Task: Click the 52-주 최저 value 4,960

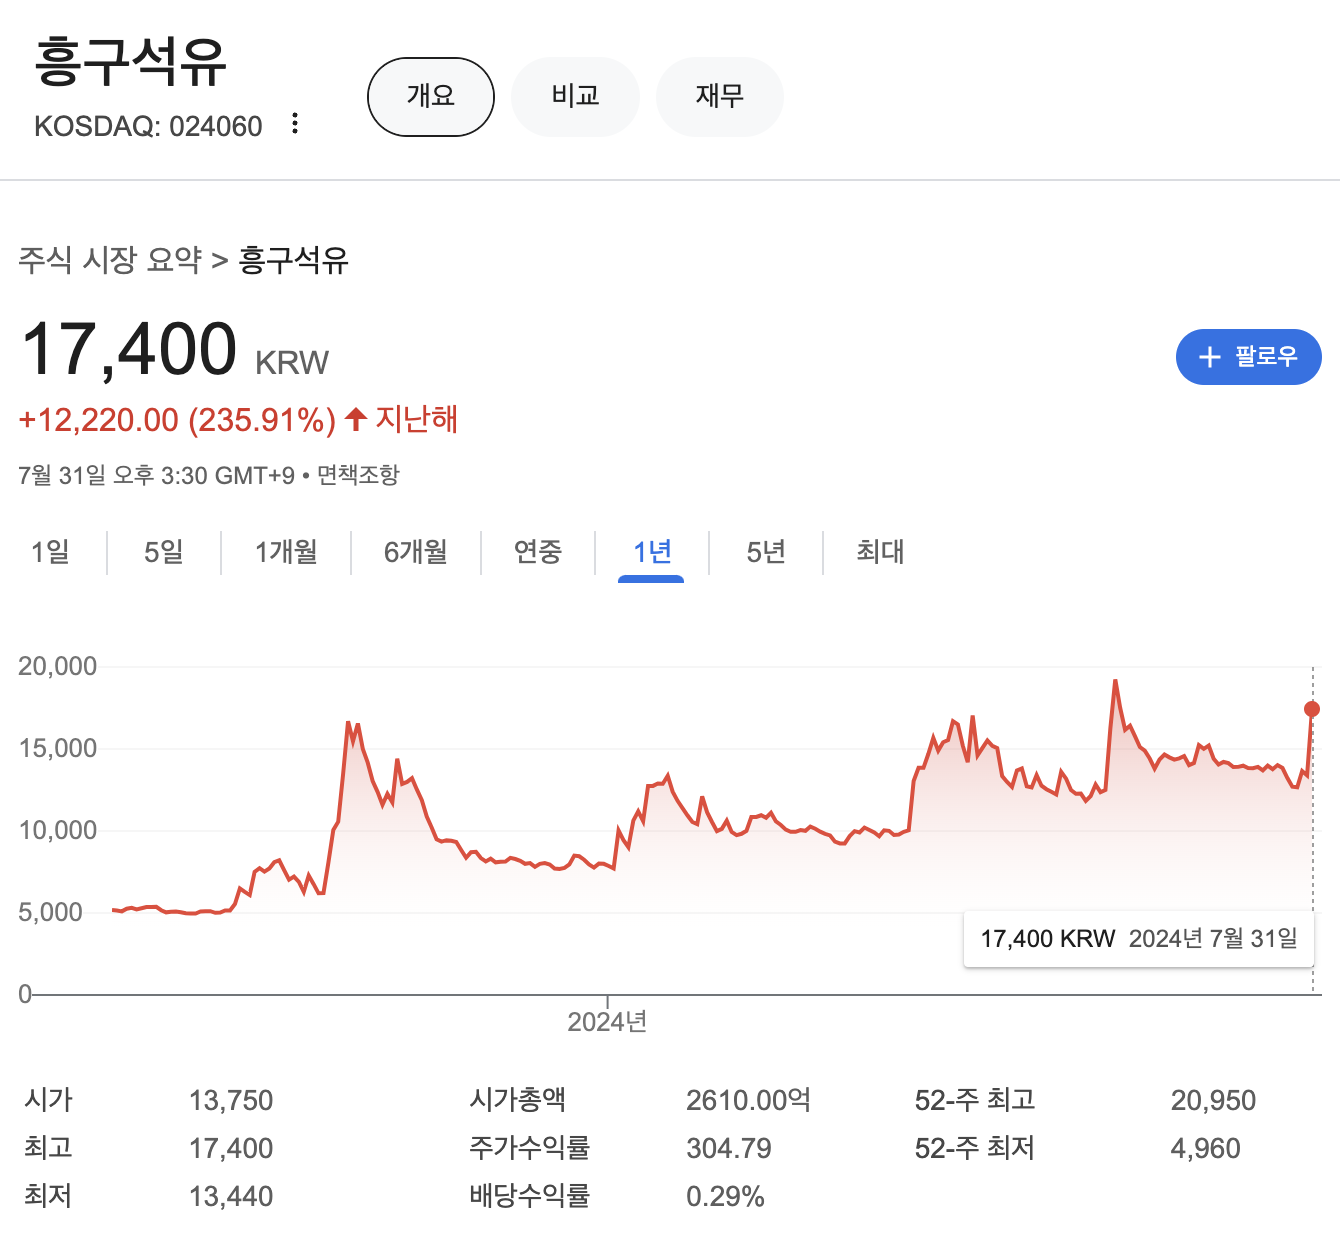Action: tap(1206, 1149)
